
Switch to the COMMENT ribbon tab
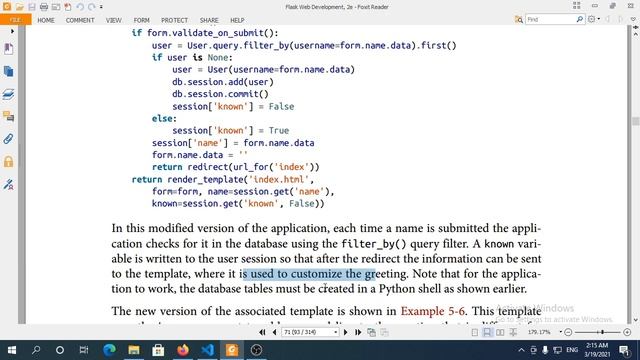coord(80,20)
